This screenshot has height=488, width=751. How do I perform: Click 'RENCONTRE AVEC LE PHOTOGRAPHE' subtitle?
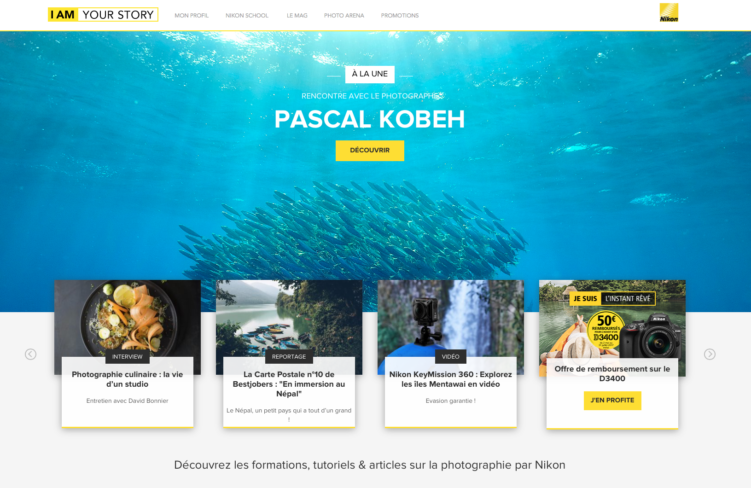[372, 96]
